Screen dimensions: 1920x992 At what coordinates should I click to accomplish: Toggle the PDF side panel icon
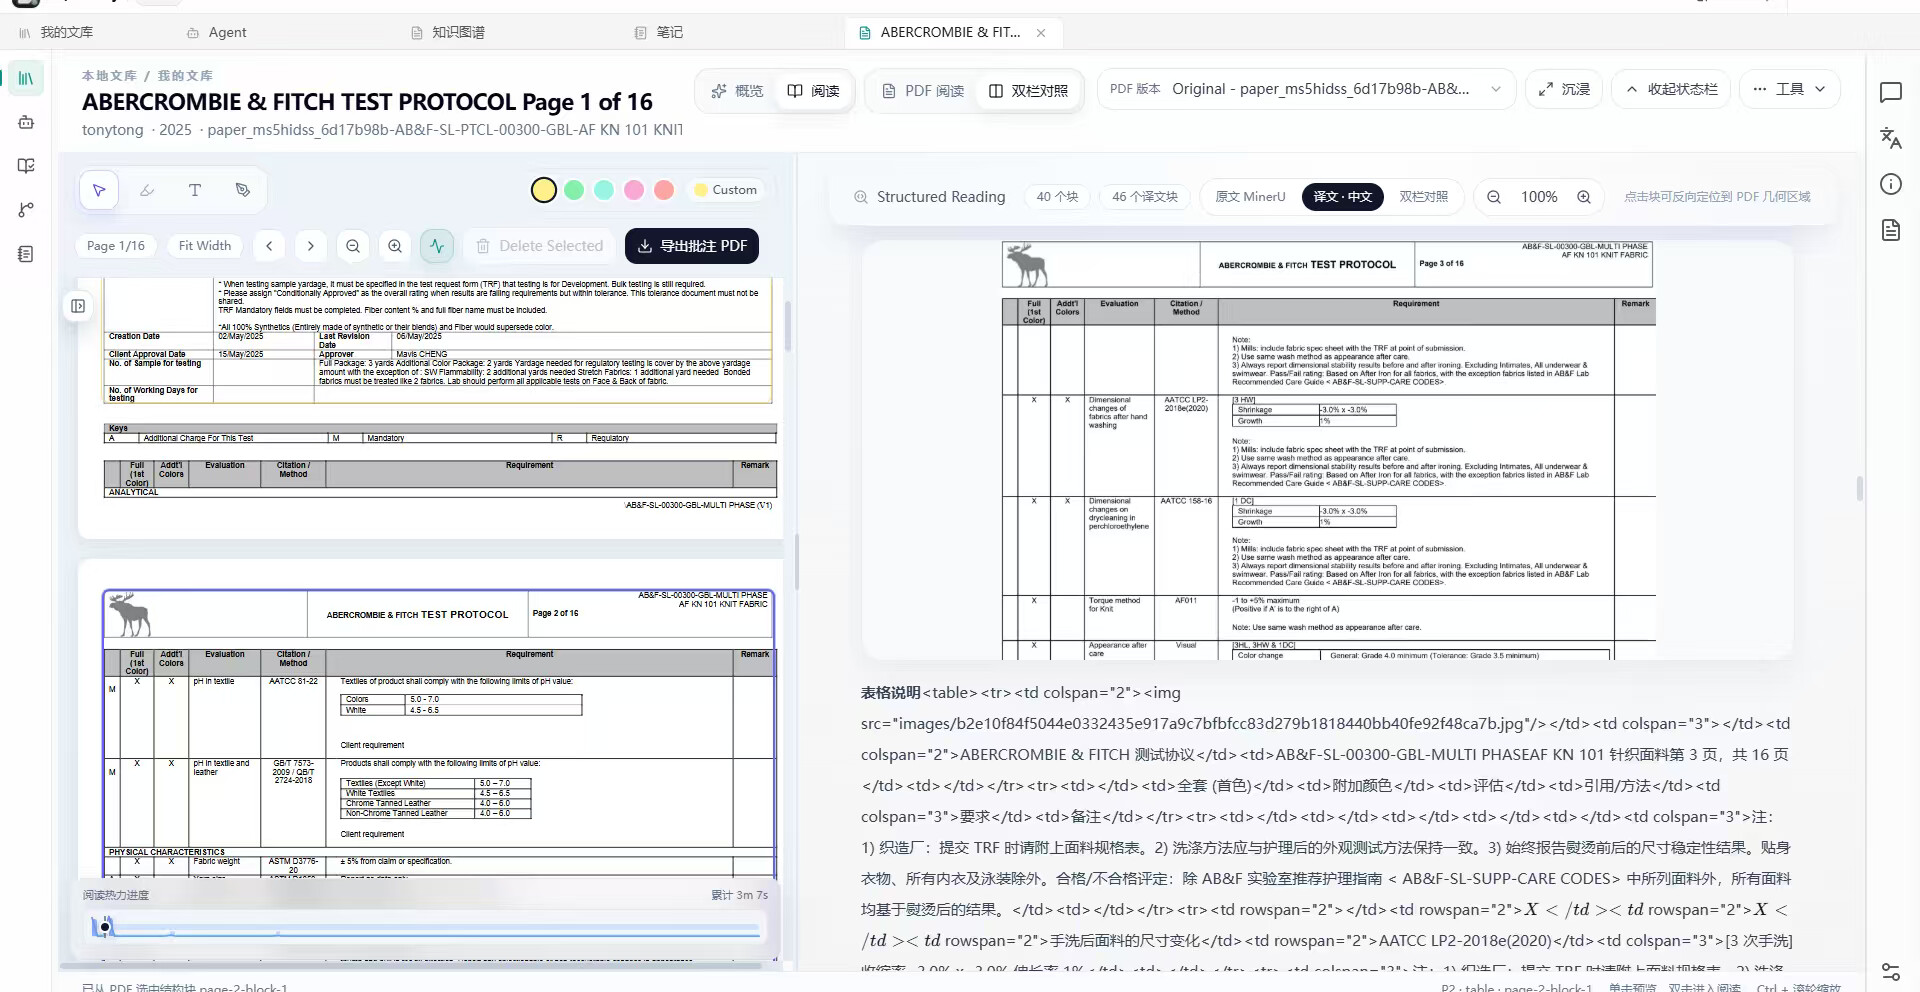[78, 306]
